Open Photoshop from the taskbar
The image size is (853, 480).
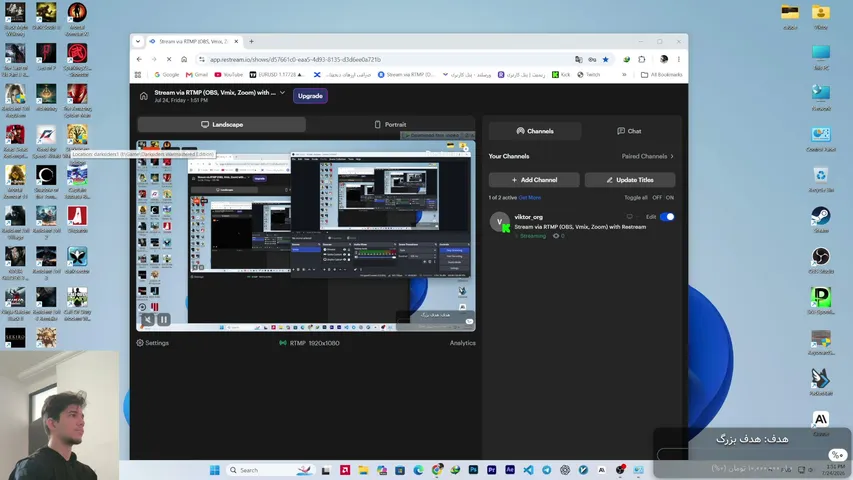[x=473, y=470]
